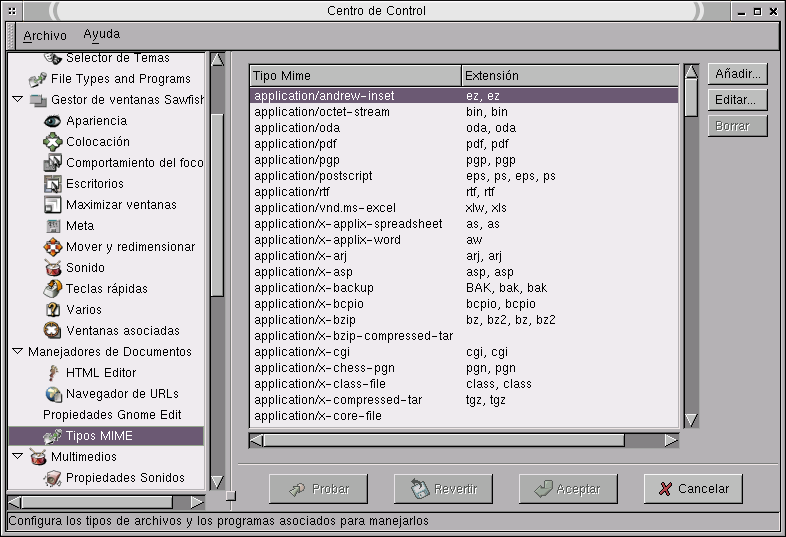This screenshot has width=786, height=537.
Task: Click the sidebar tree scroll-up arrow
Action: click(218, 60)
